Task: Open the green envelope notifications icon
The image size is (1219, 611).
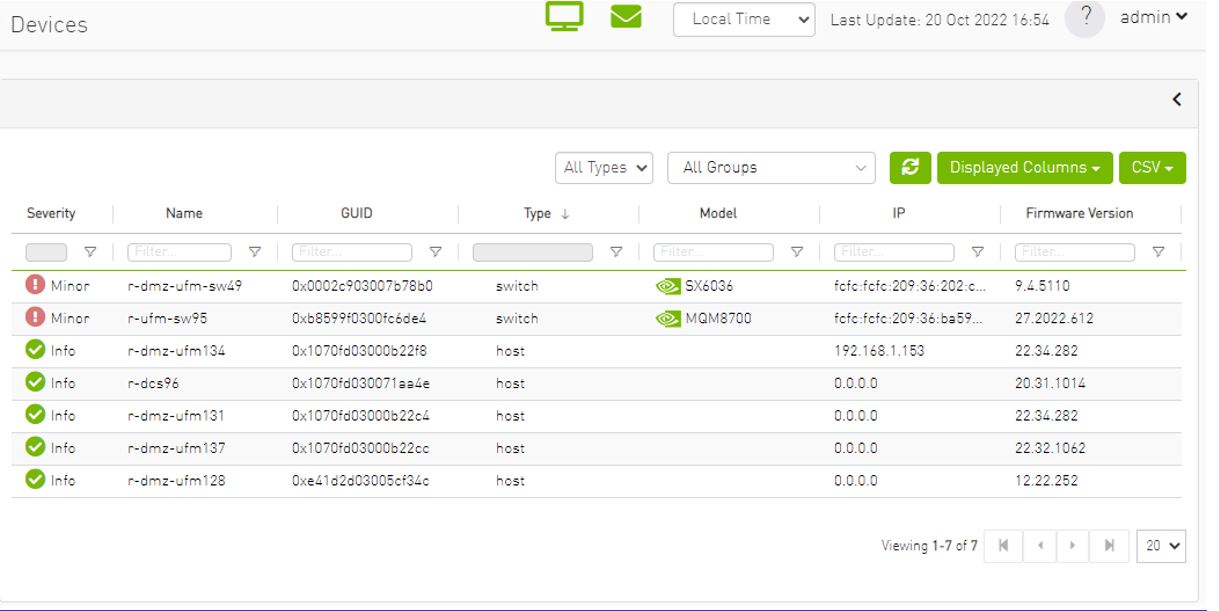Action: pos(626,17)
